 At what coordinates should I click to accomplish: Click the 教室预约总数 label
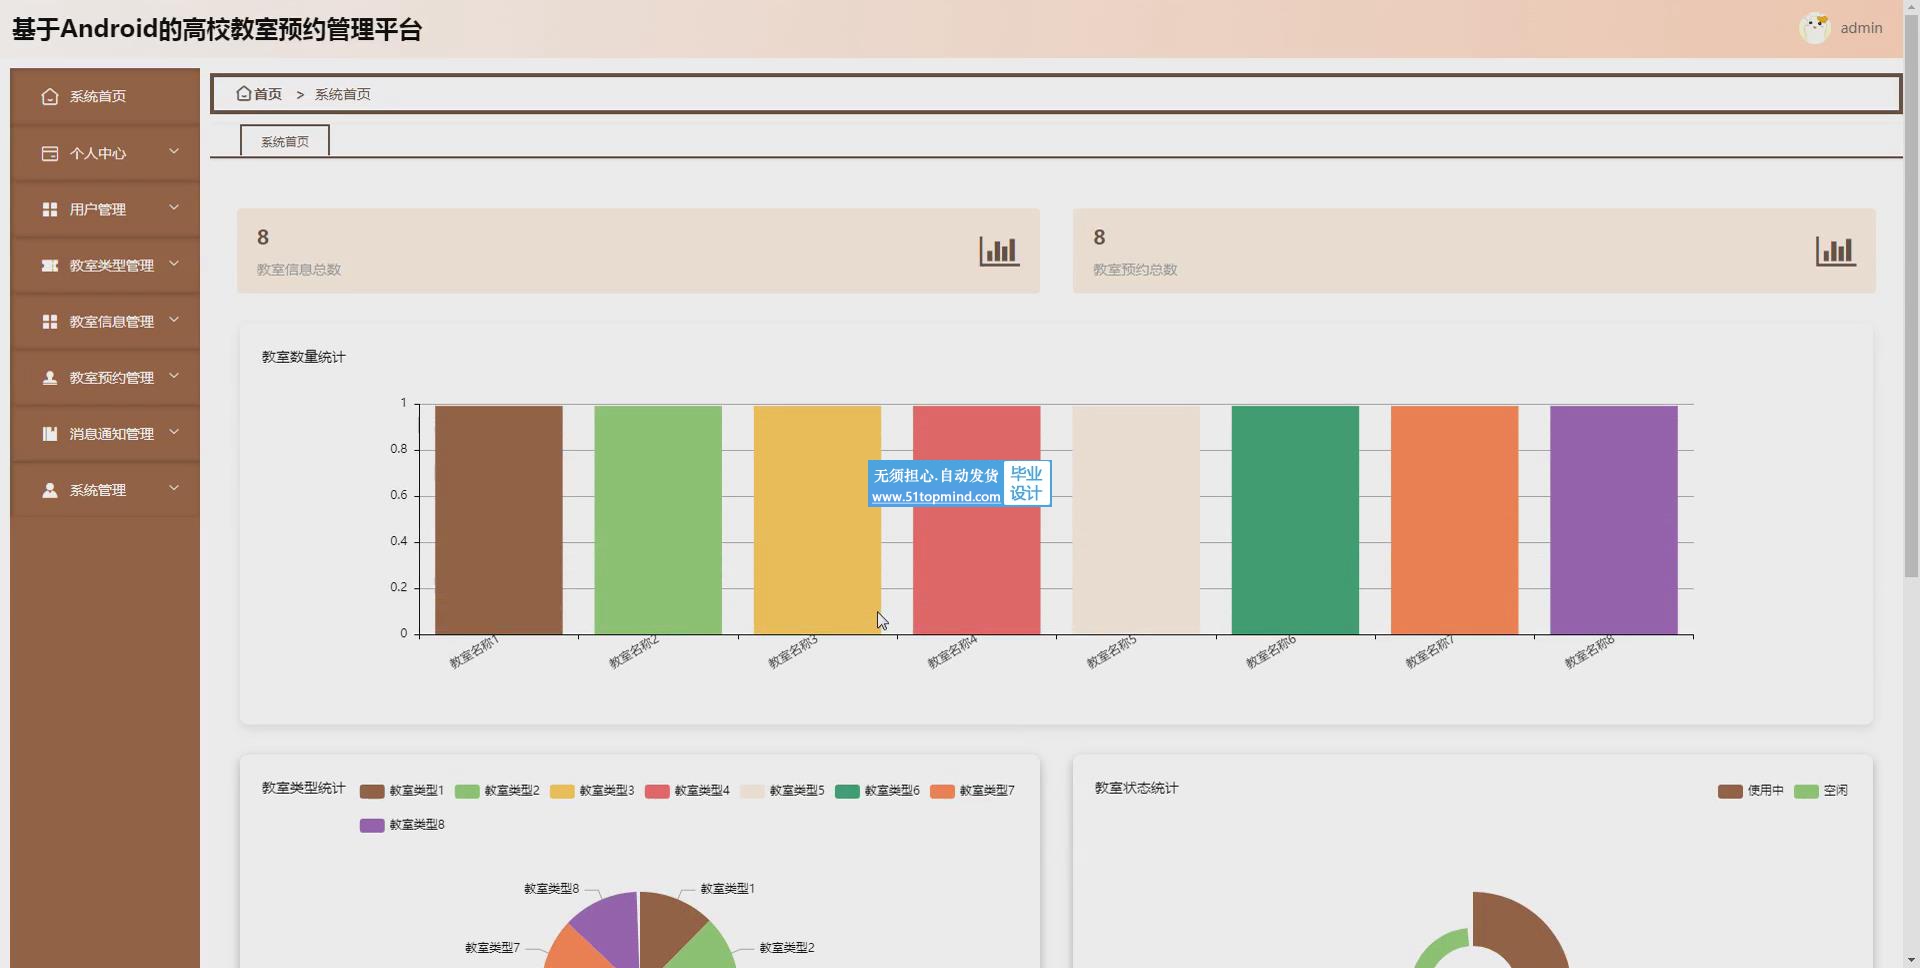click(x=1135, y=270)
